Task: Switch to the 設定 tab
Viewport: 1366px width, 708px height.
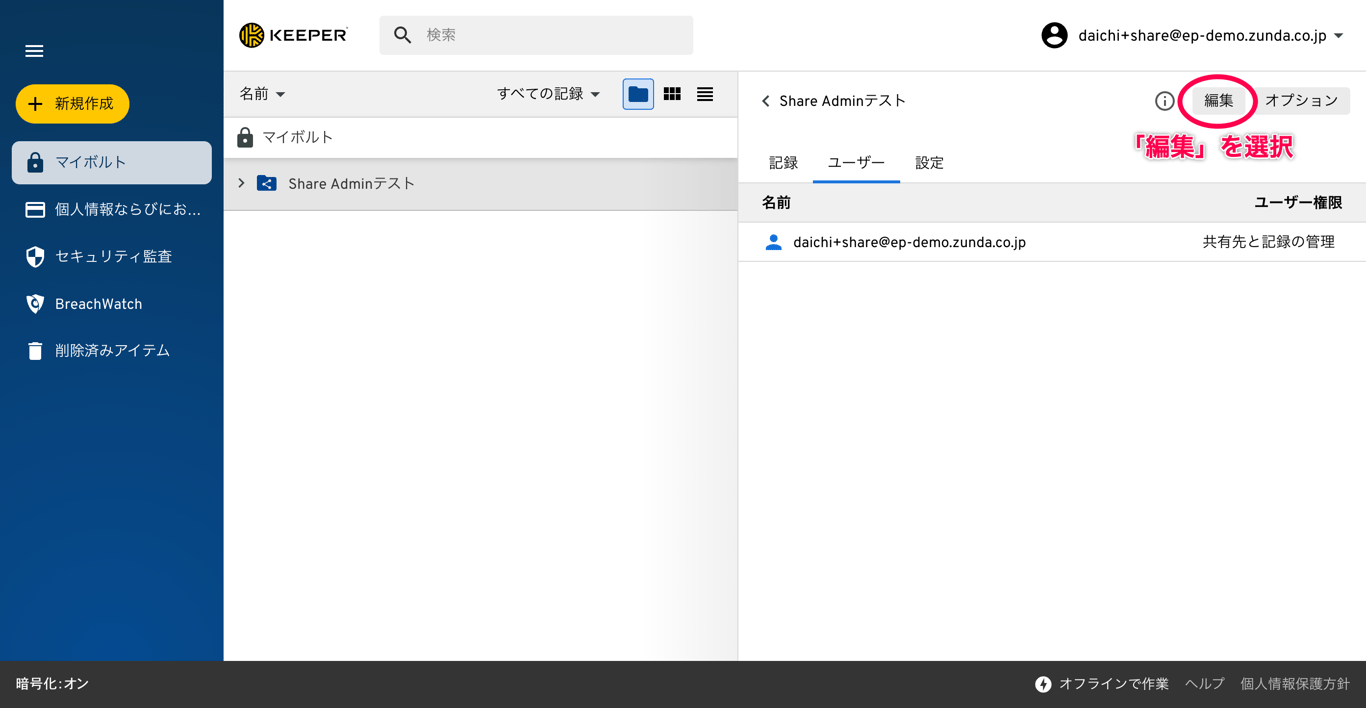Action: click(x=928, y=161)
